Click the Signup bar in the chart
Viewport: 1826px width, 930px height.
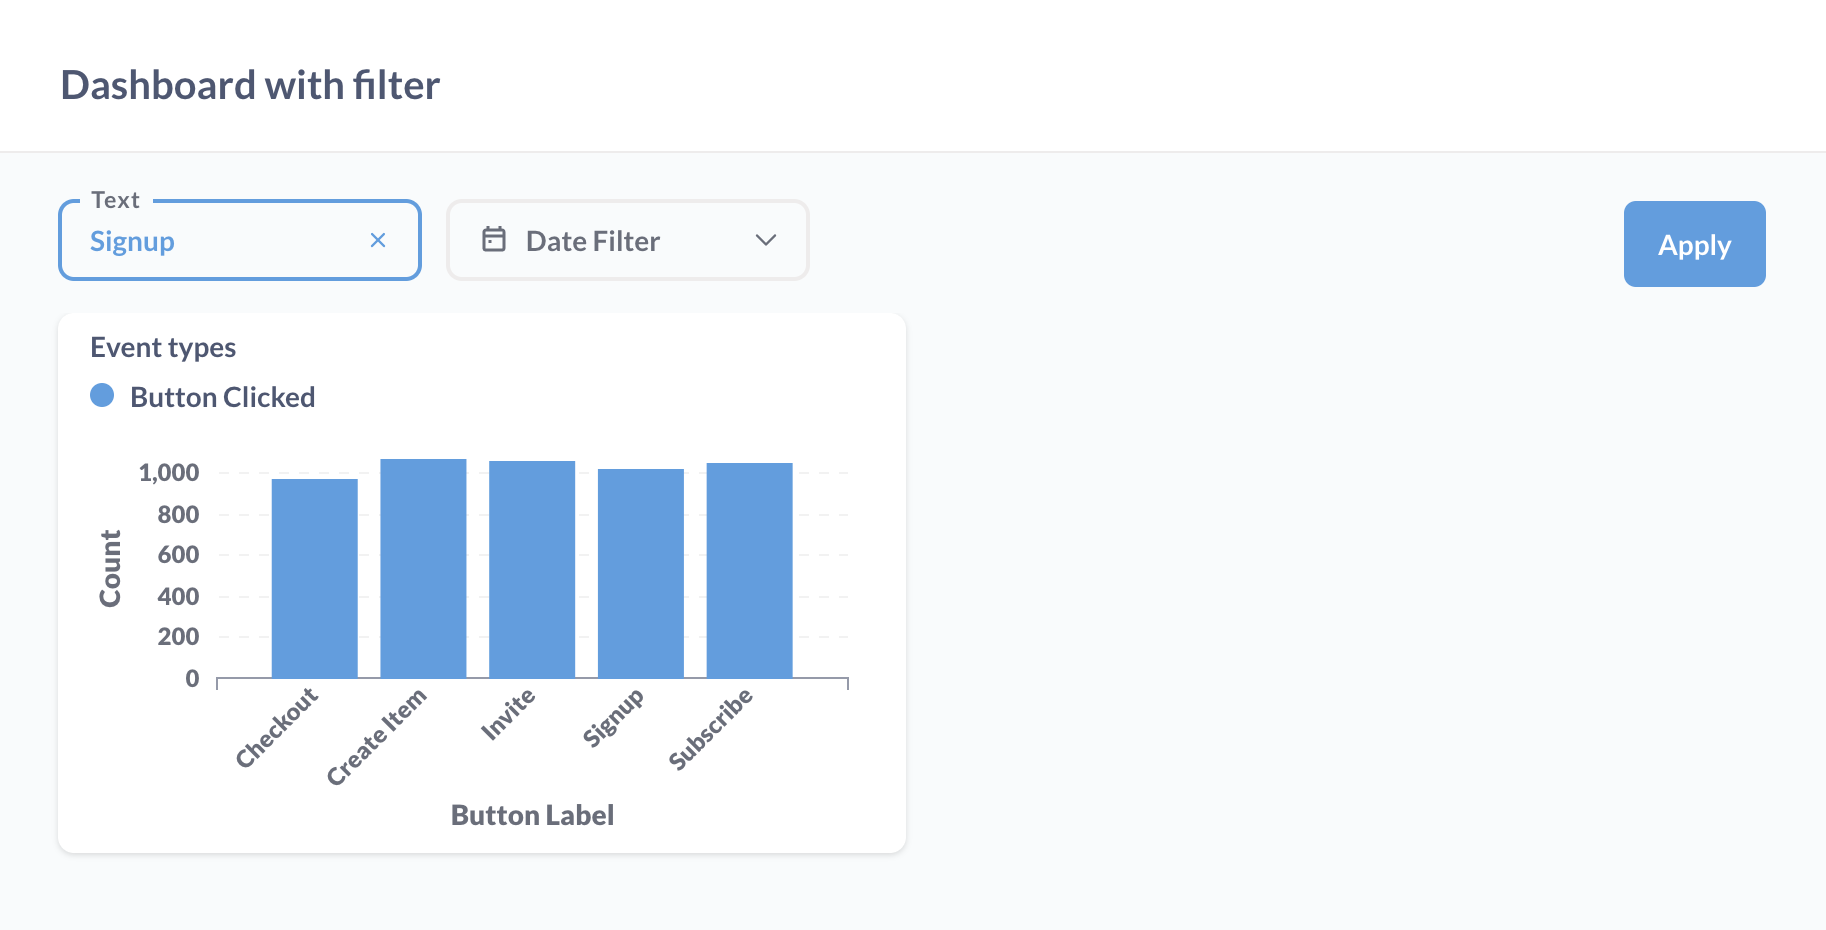click(x=640, y=573)
